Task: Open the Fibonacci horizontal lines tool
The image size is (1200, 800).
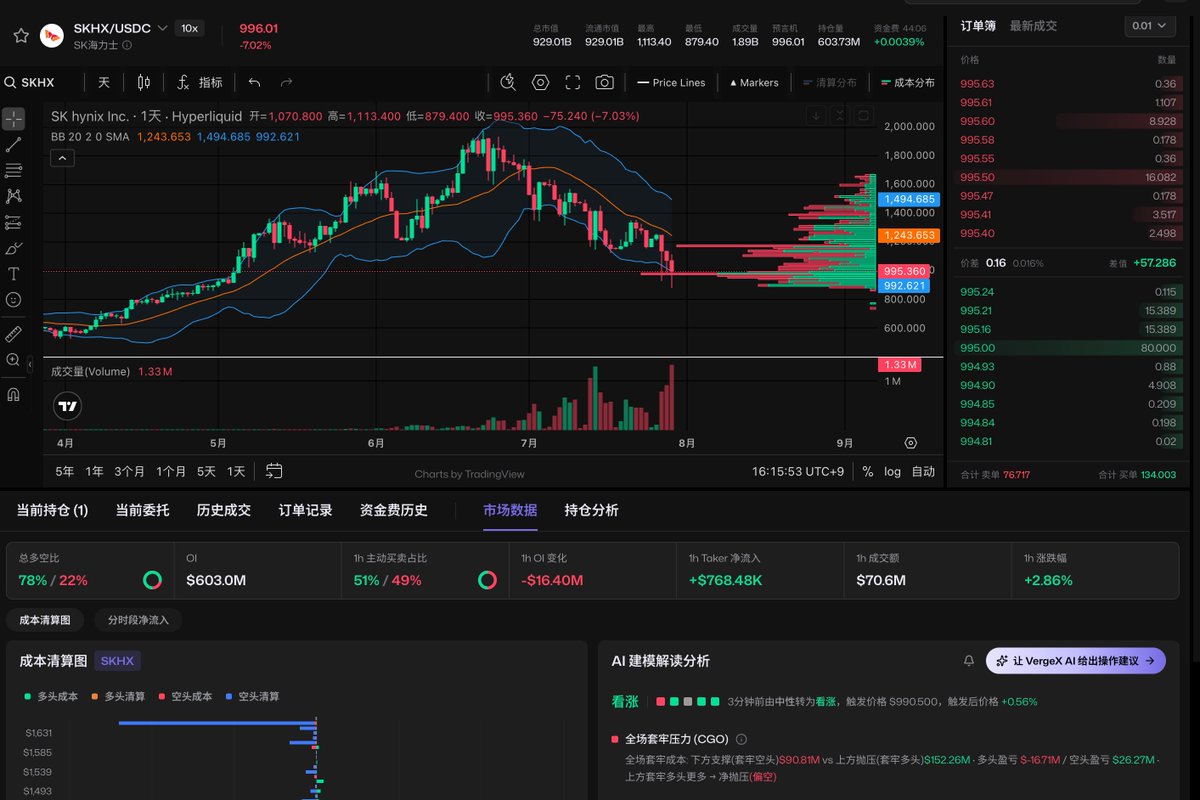Action: point(13,171)
